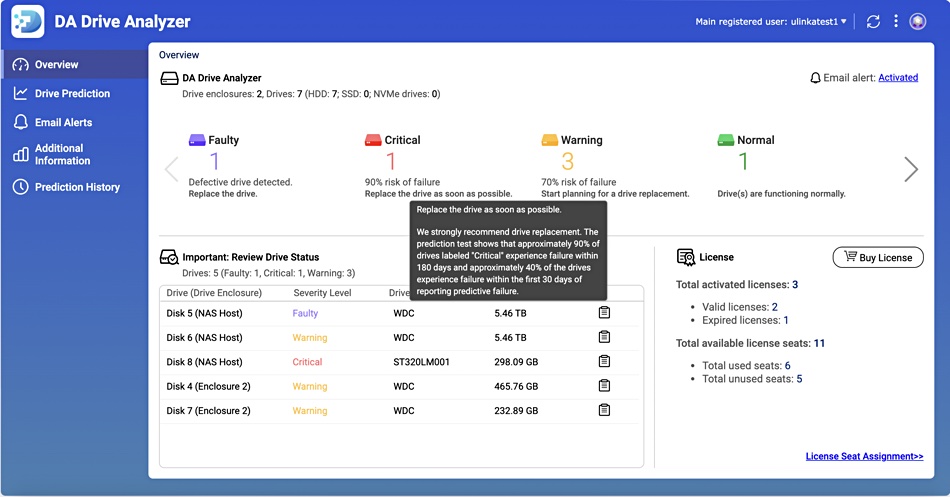Click the License certificate icon
The width and height of the screenshot is (950, 497).
click(686, 258)
